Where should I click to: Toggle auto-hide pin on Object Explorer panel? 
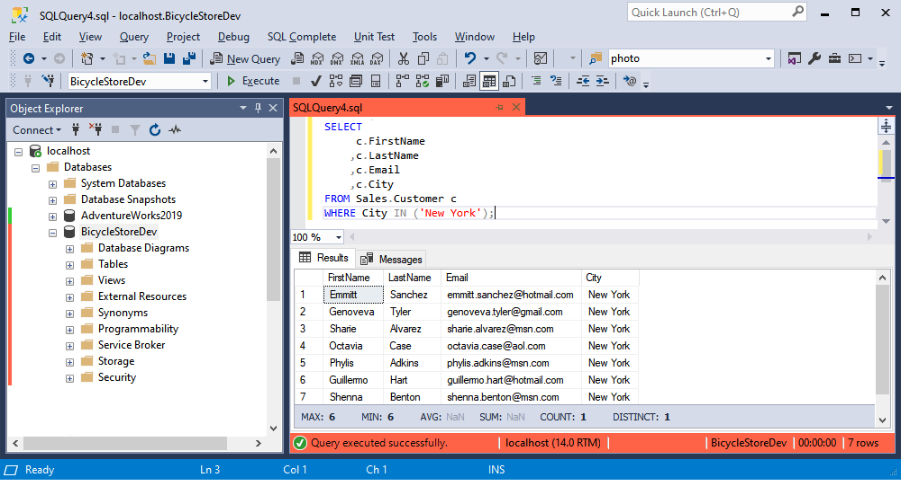pos(258,108)
